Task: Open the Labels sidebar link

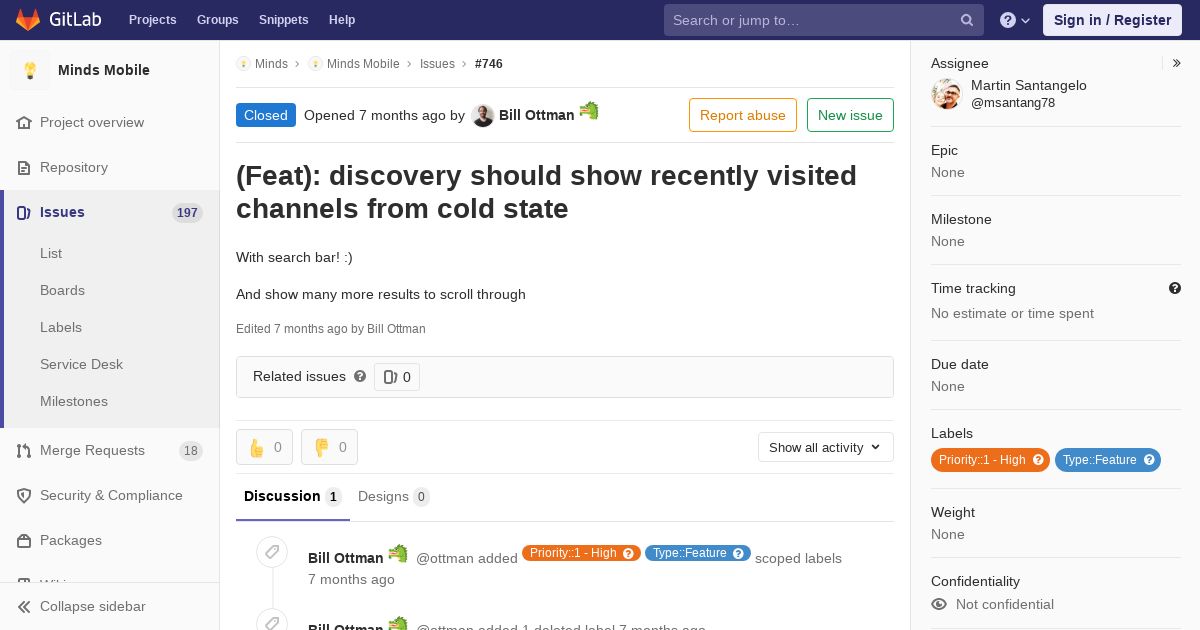Action: tap(61, 327)
